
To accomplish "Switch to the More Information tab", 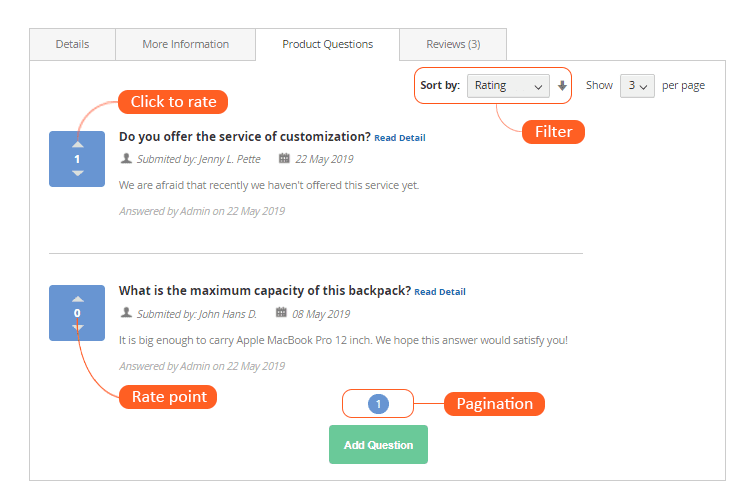I will click(186, 44).
